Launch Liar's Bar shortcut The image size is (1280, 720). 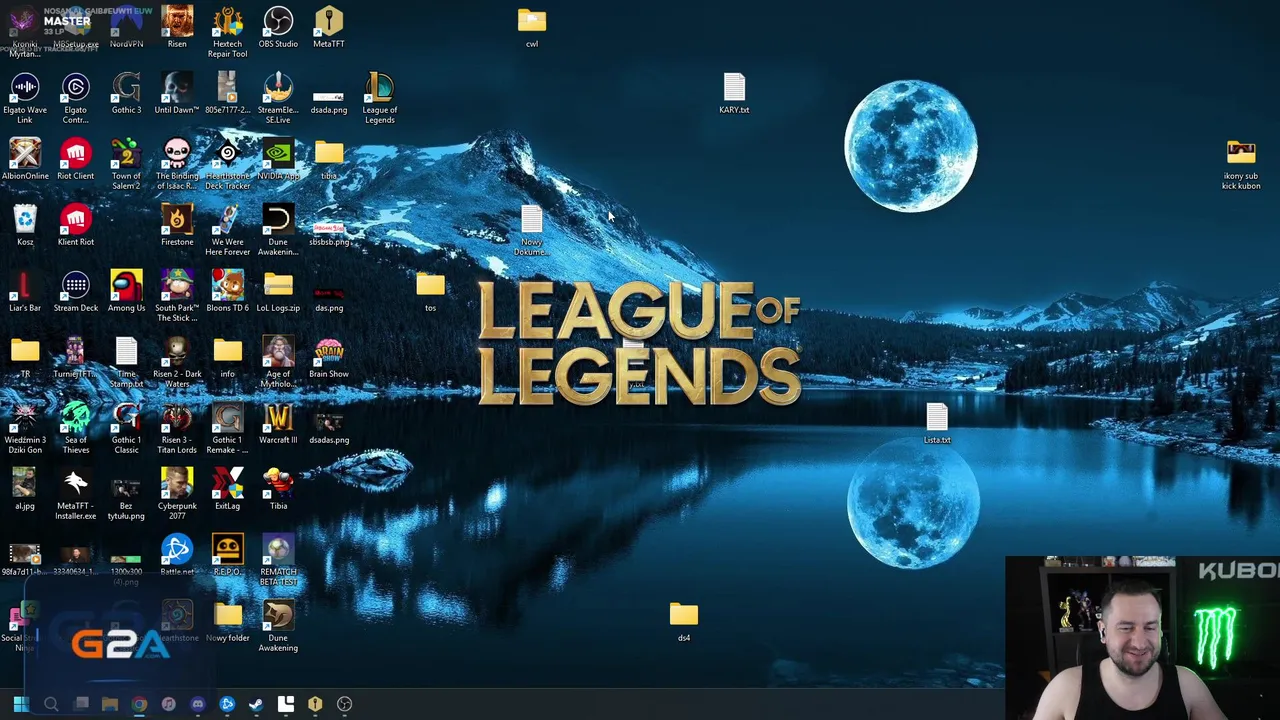click(25, 292)
